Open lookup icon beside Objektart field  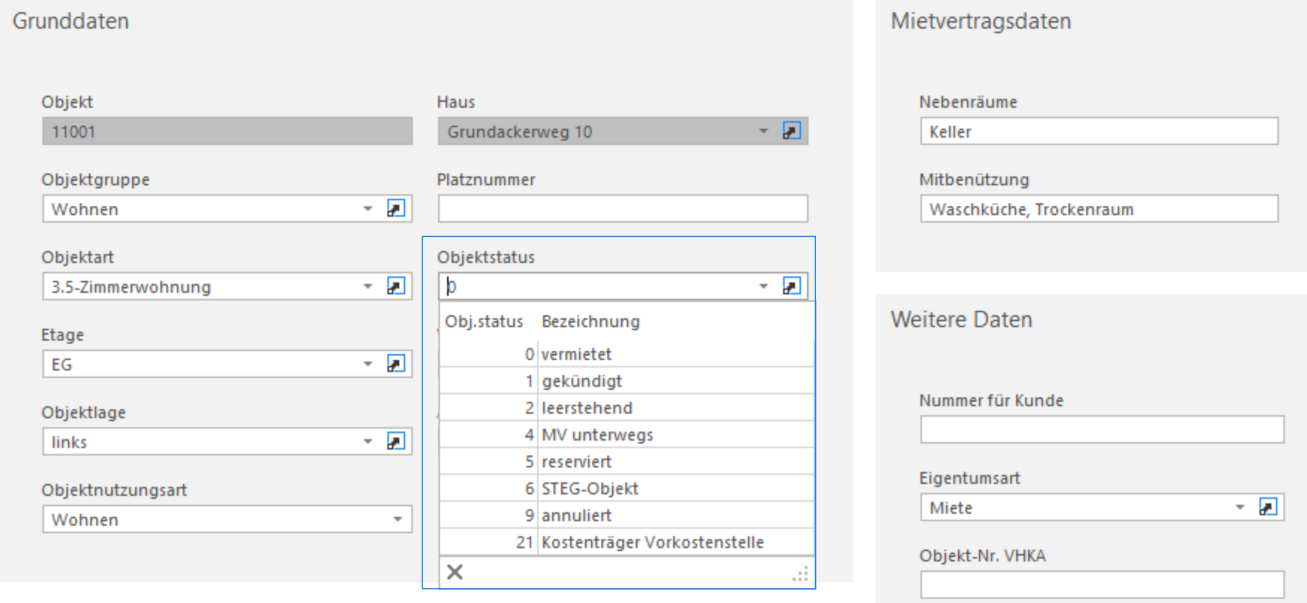[x=396, y=287]
